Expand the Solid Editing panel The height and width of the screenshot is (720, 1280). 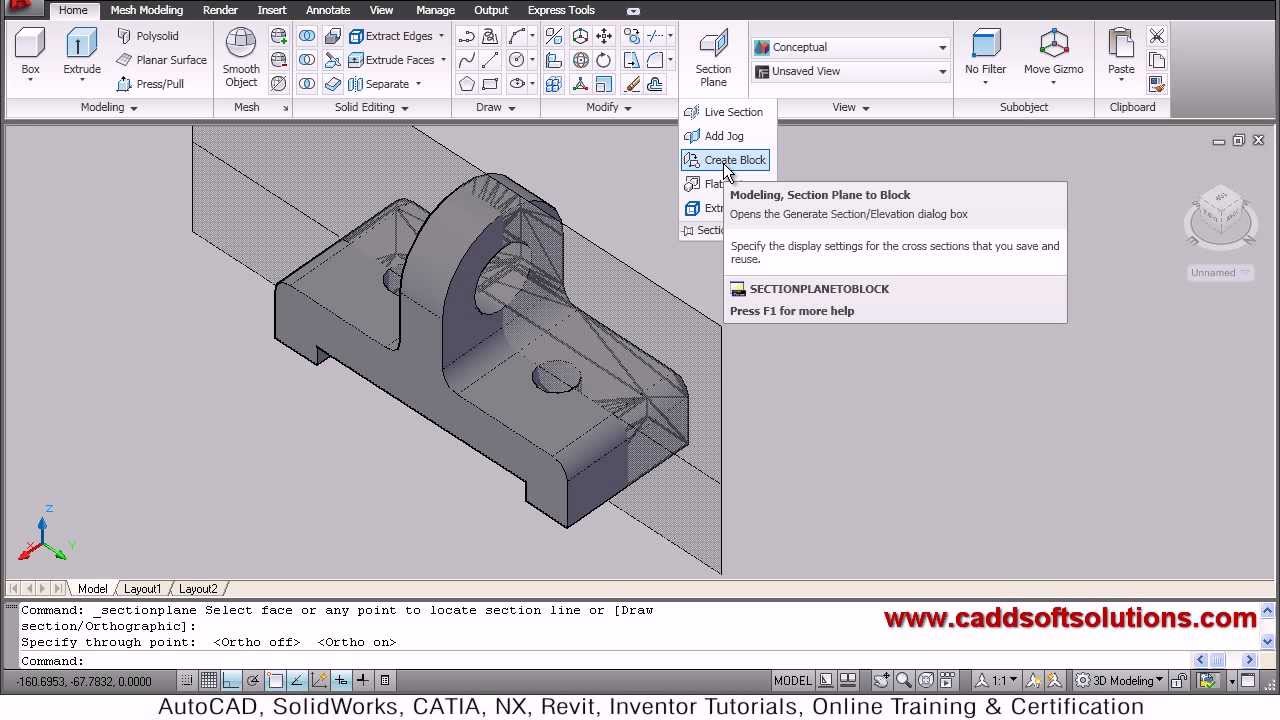[371, 107]
